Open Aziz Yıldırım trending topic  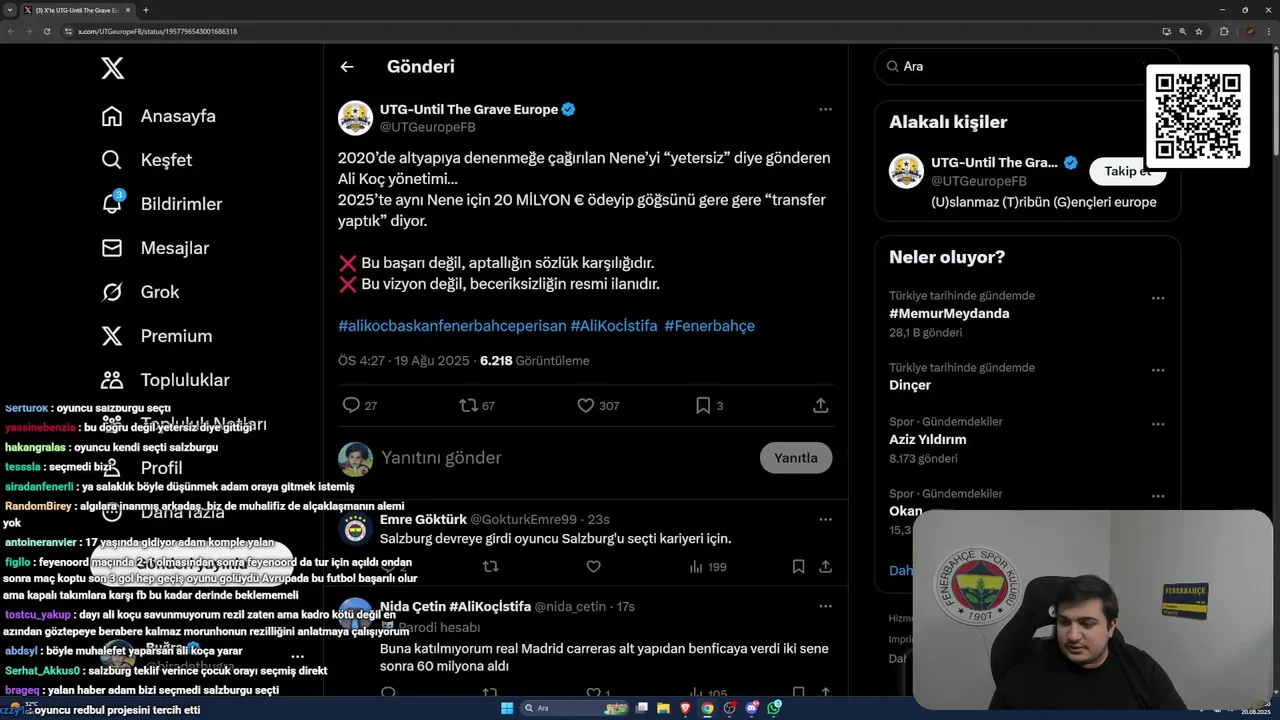click(x=928, y=439)
